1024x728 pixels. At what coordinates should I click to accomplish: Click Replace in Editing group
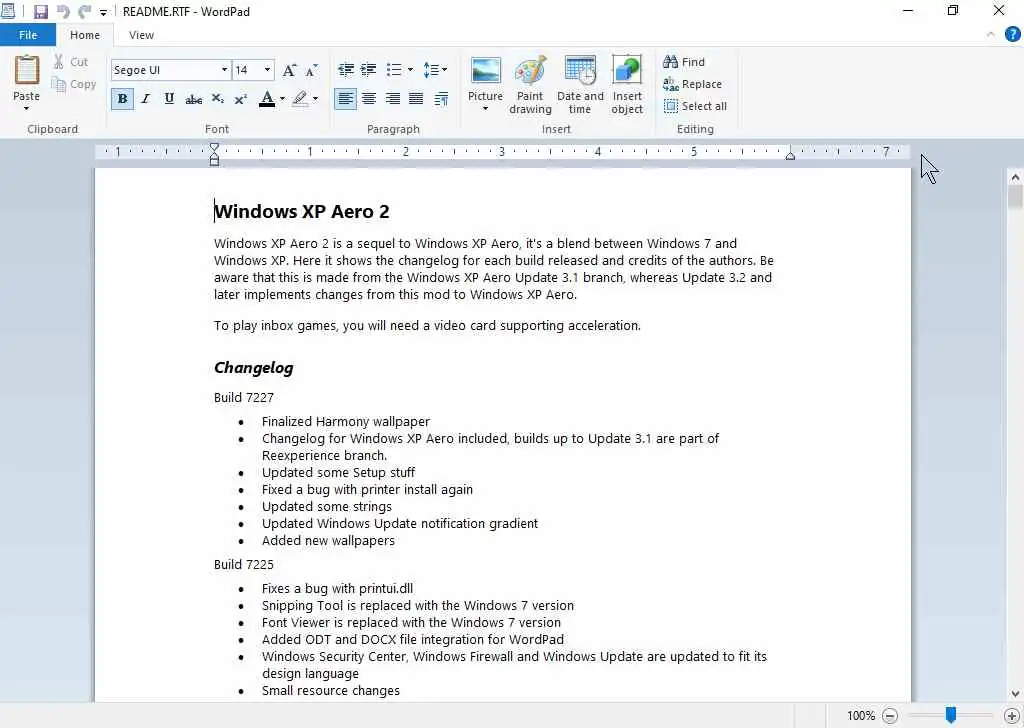(692, 84)
